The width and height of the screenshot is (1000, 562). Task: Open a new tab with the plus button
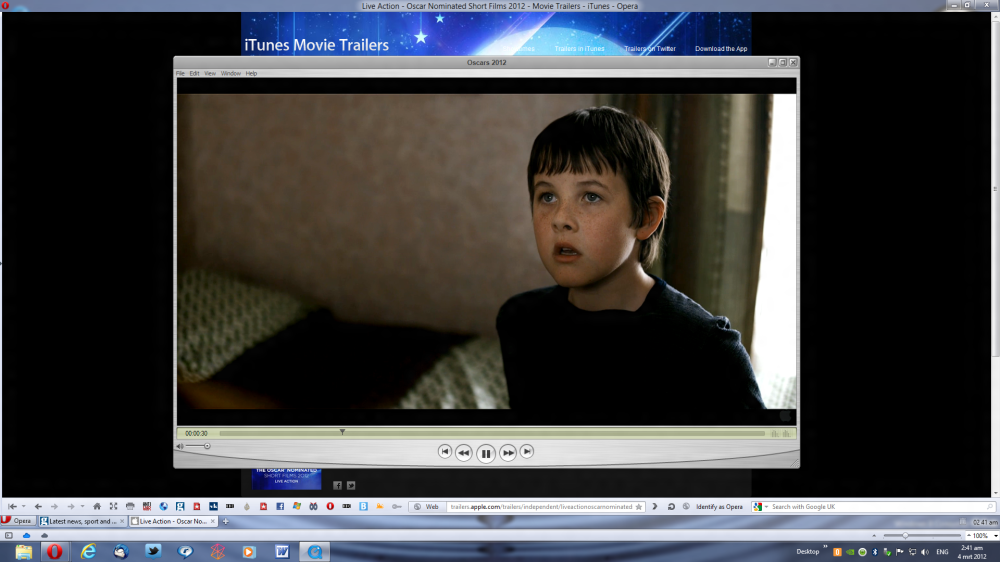pos(226,521)
